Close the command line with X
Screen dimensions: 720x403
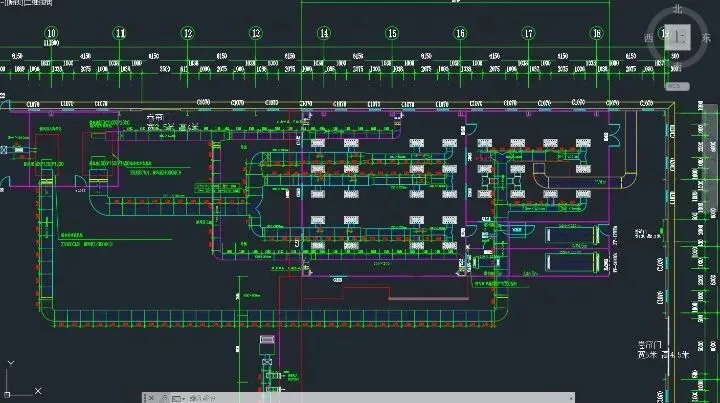(151, 398)
